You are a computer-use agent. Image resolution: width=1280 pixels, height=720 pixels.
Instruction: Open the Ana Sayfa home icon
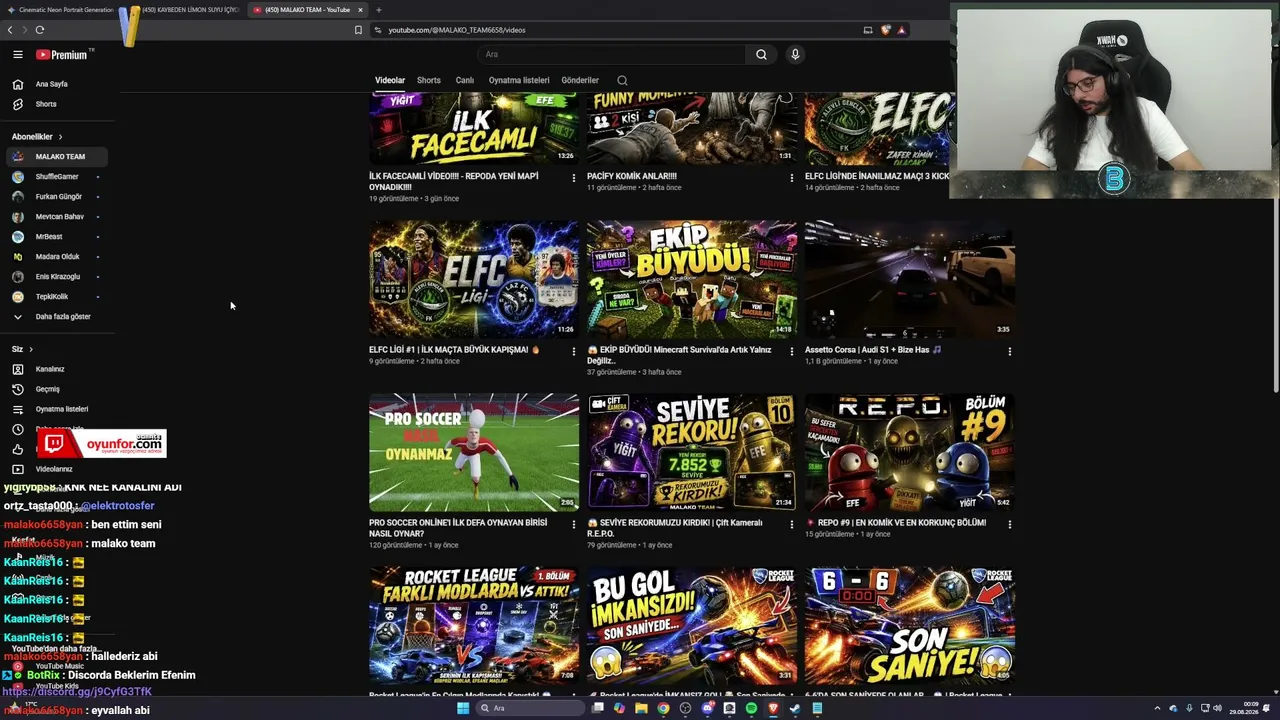point(17,84)
